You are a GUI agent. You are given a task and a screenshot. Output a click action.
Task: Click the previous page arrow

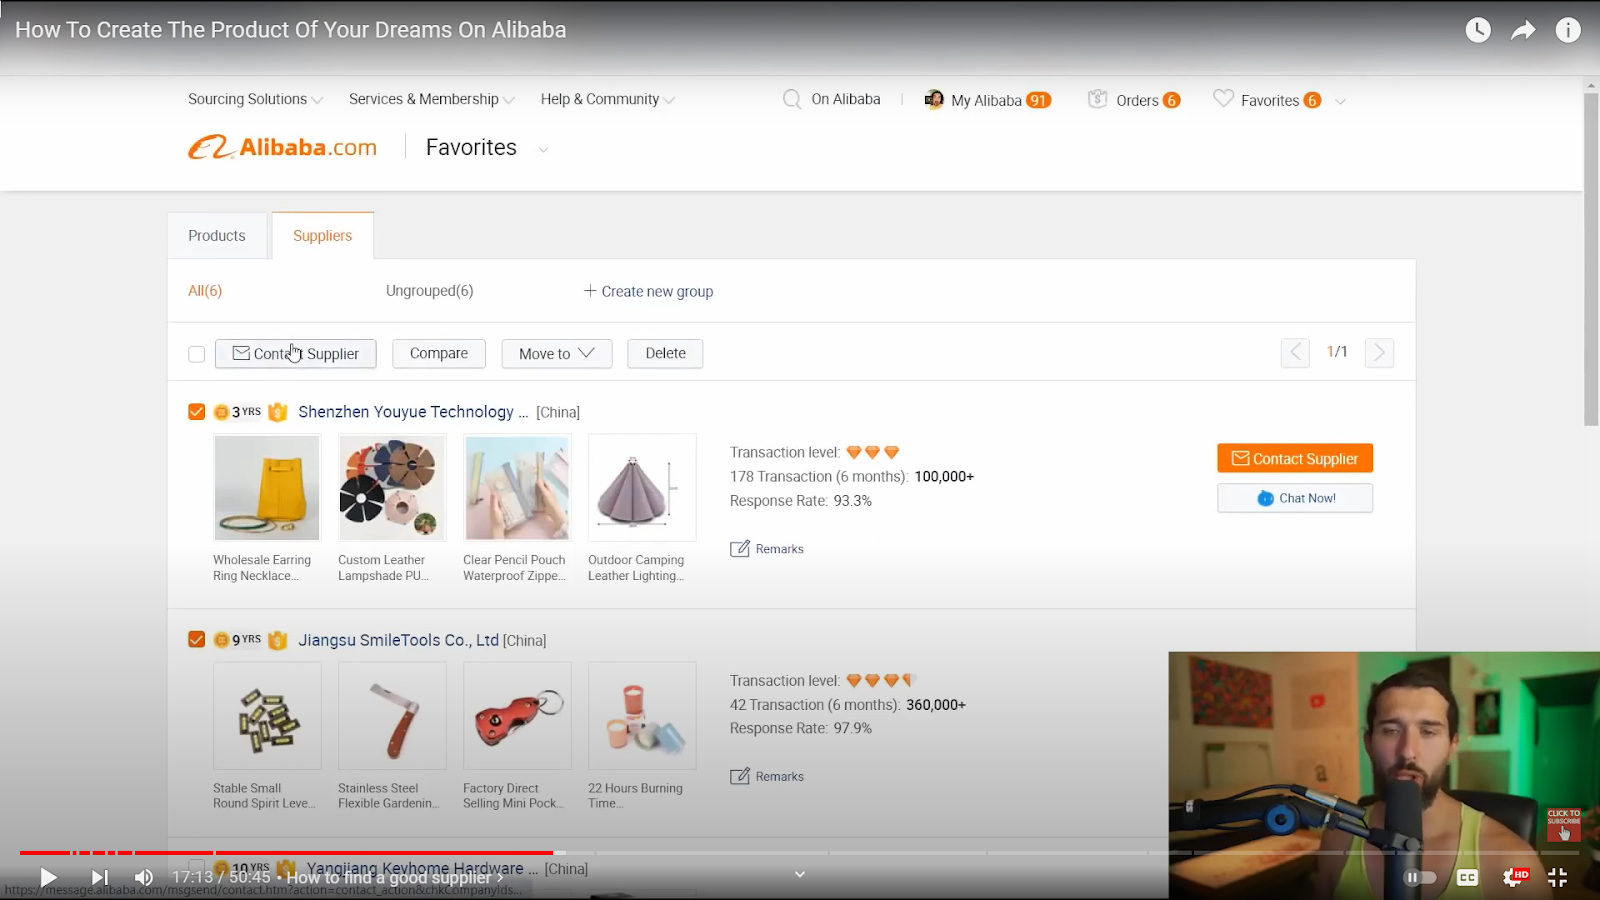(1295, 352)
